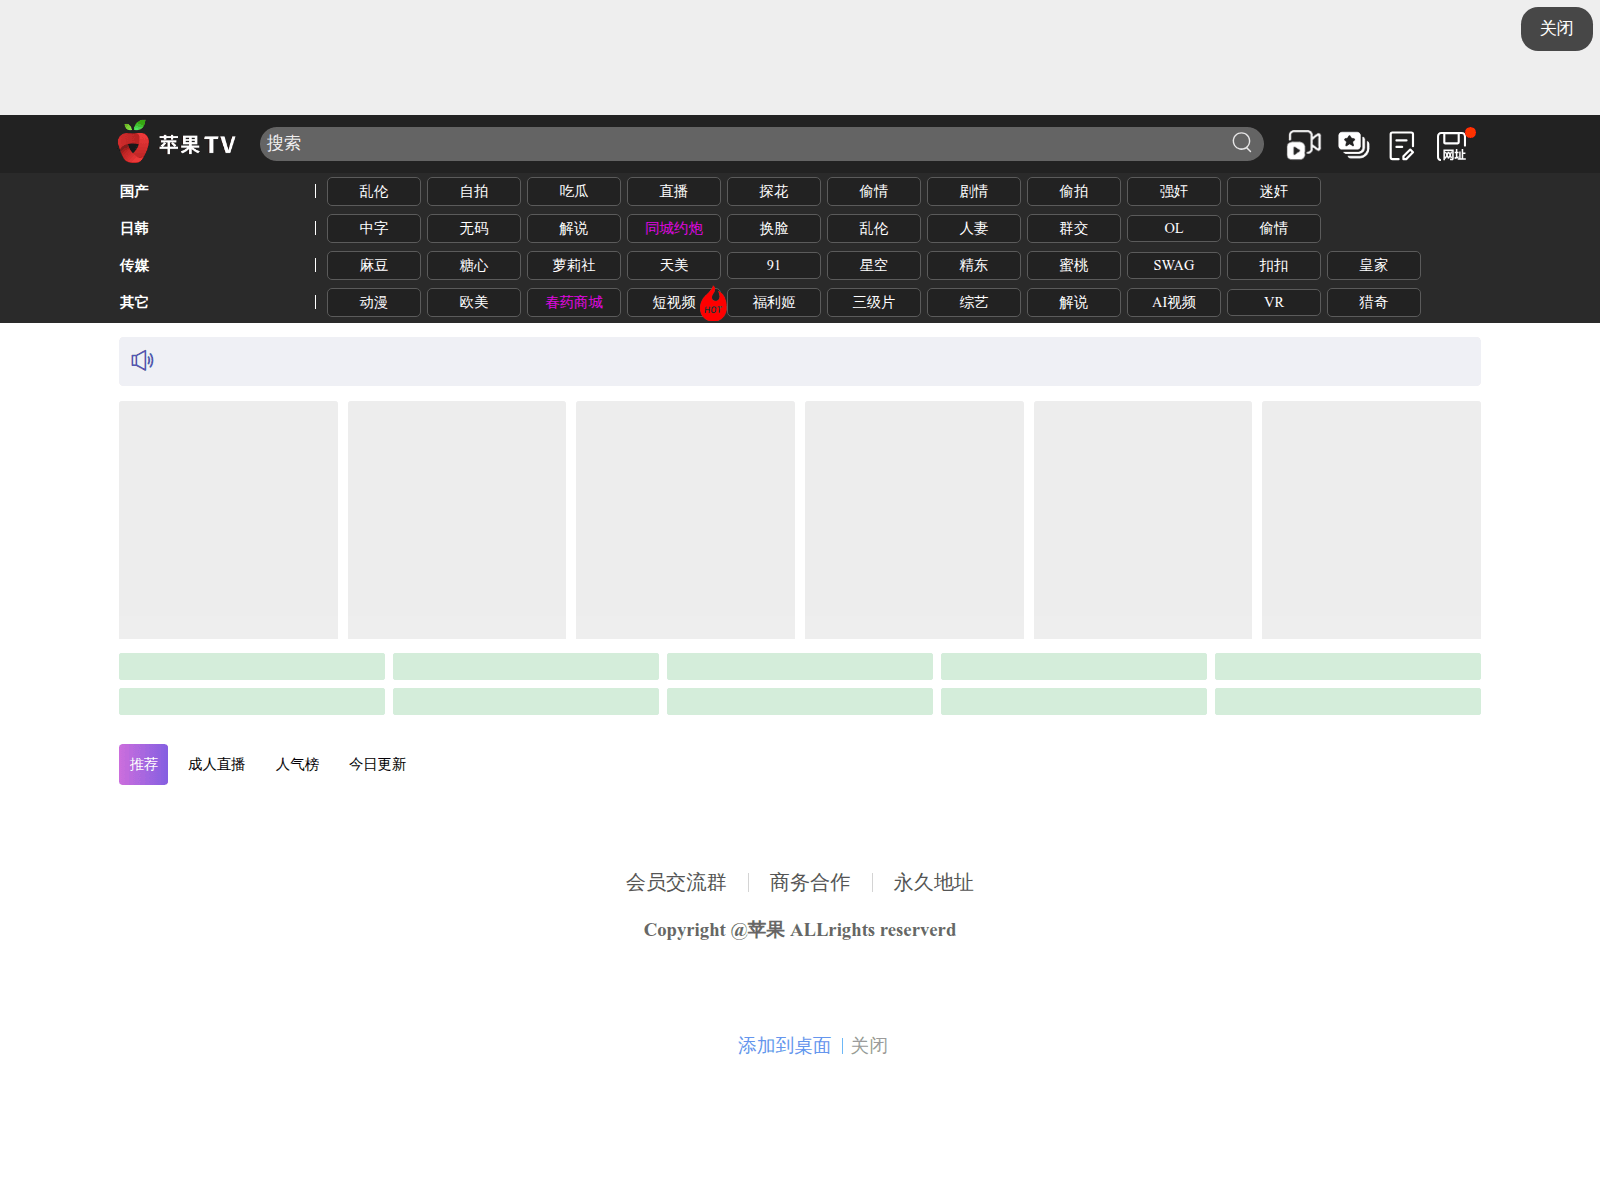Open the 猎奇 category
Image resolution: width=1600 pixels, height=1200 pixels.
[x=1374, y=302]
